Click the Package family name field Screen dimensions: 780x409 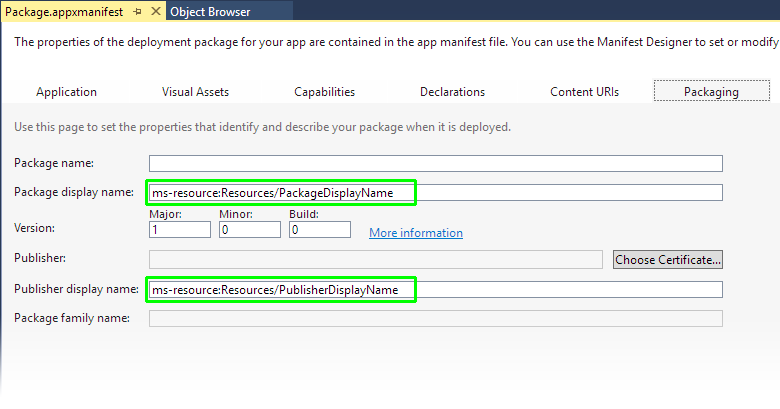(x=435, y=319)
